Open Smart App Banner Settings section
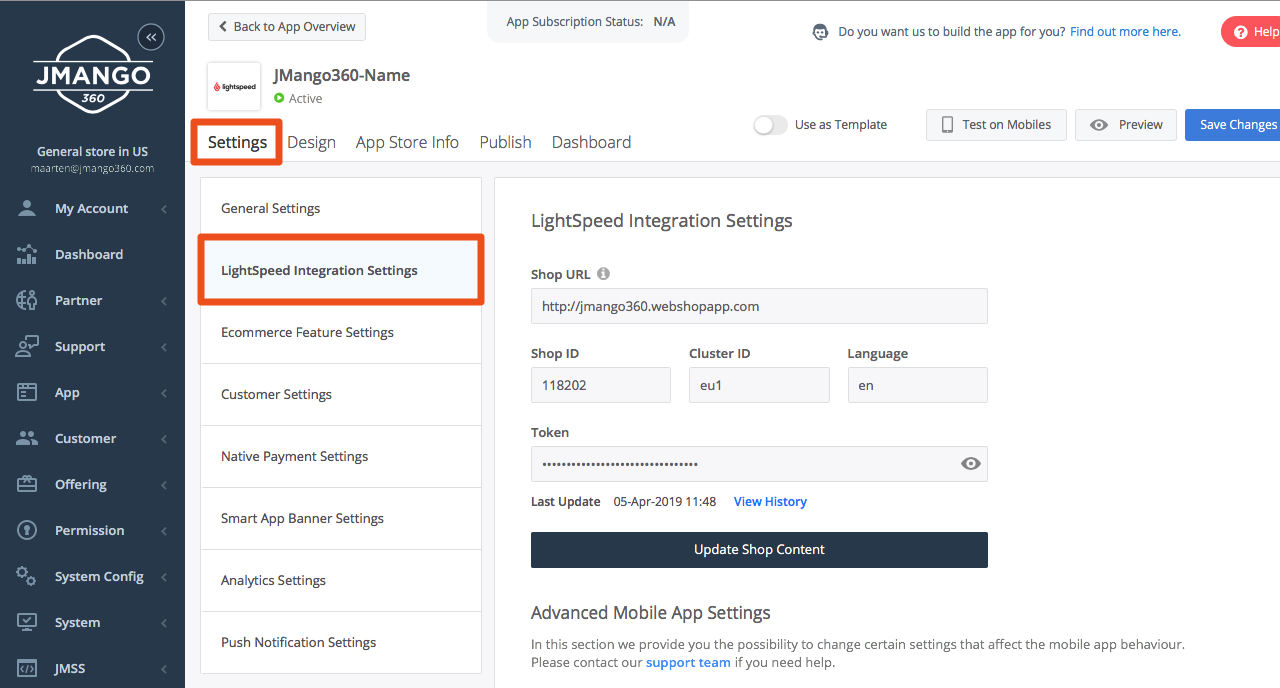This screenshot has height=688, width=1280. click(x=341, y=518)
